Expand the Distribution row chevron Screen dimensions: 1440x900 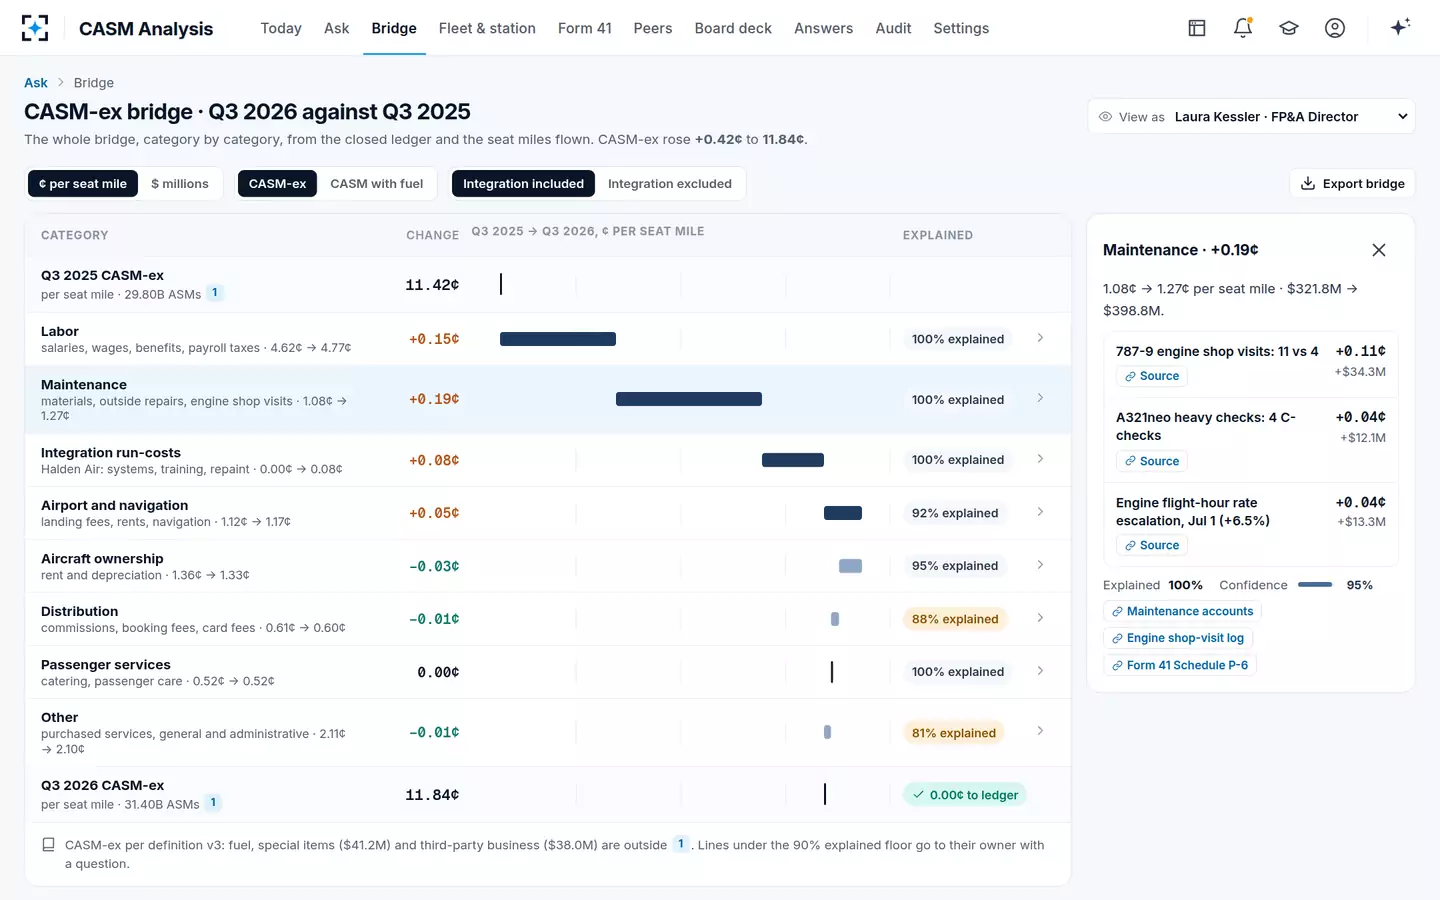coord(1040,618)
